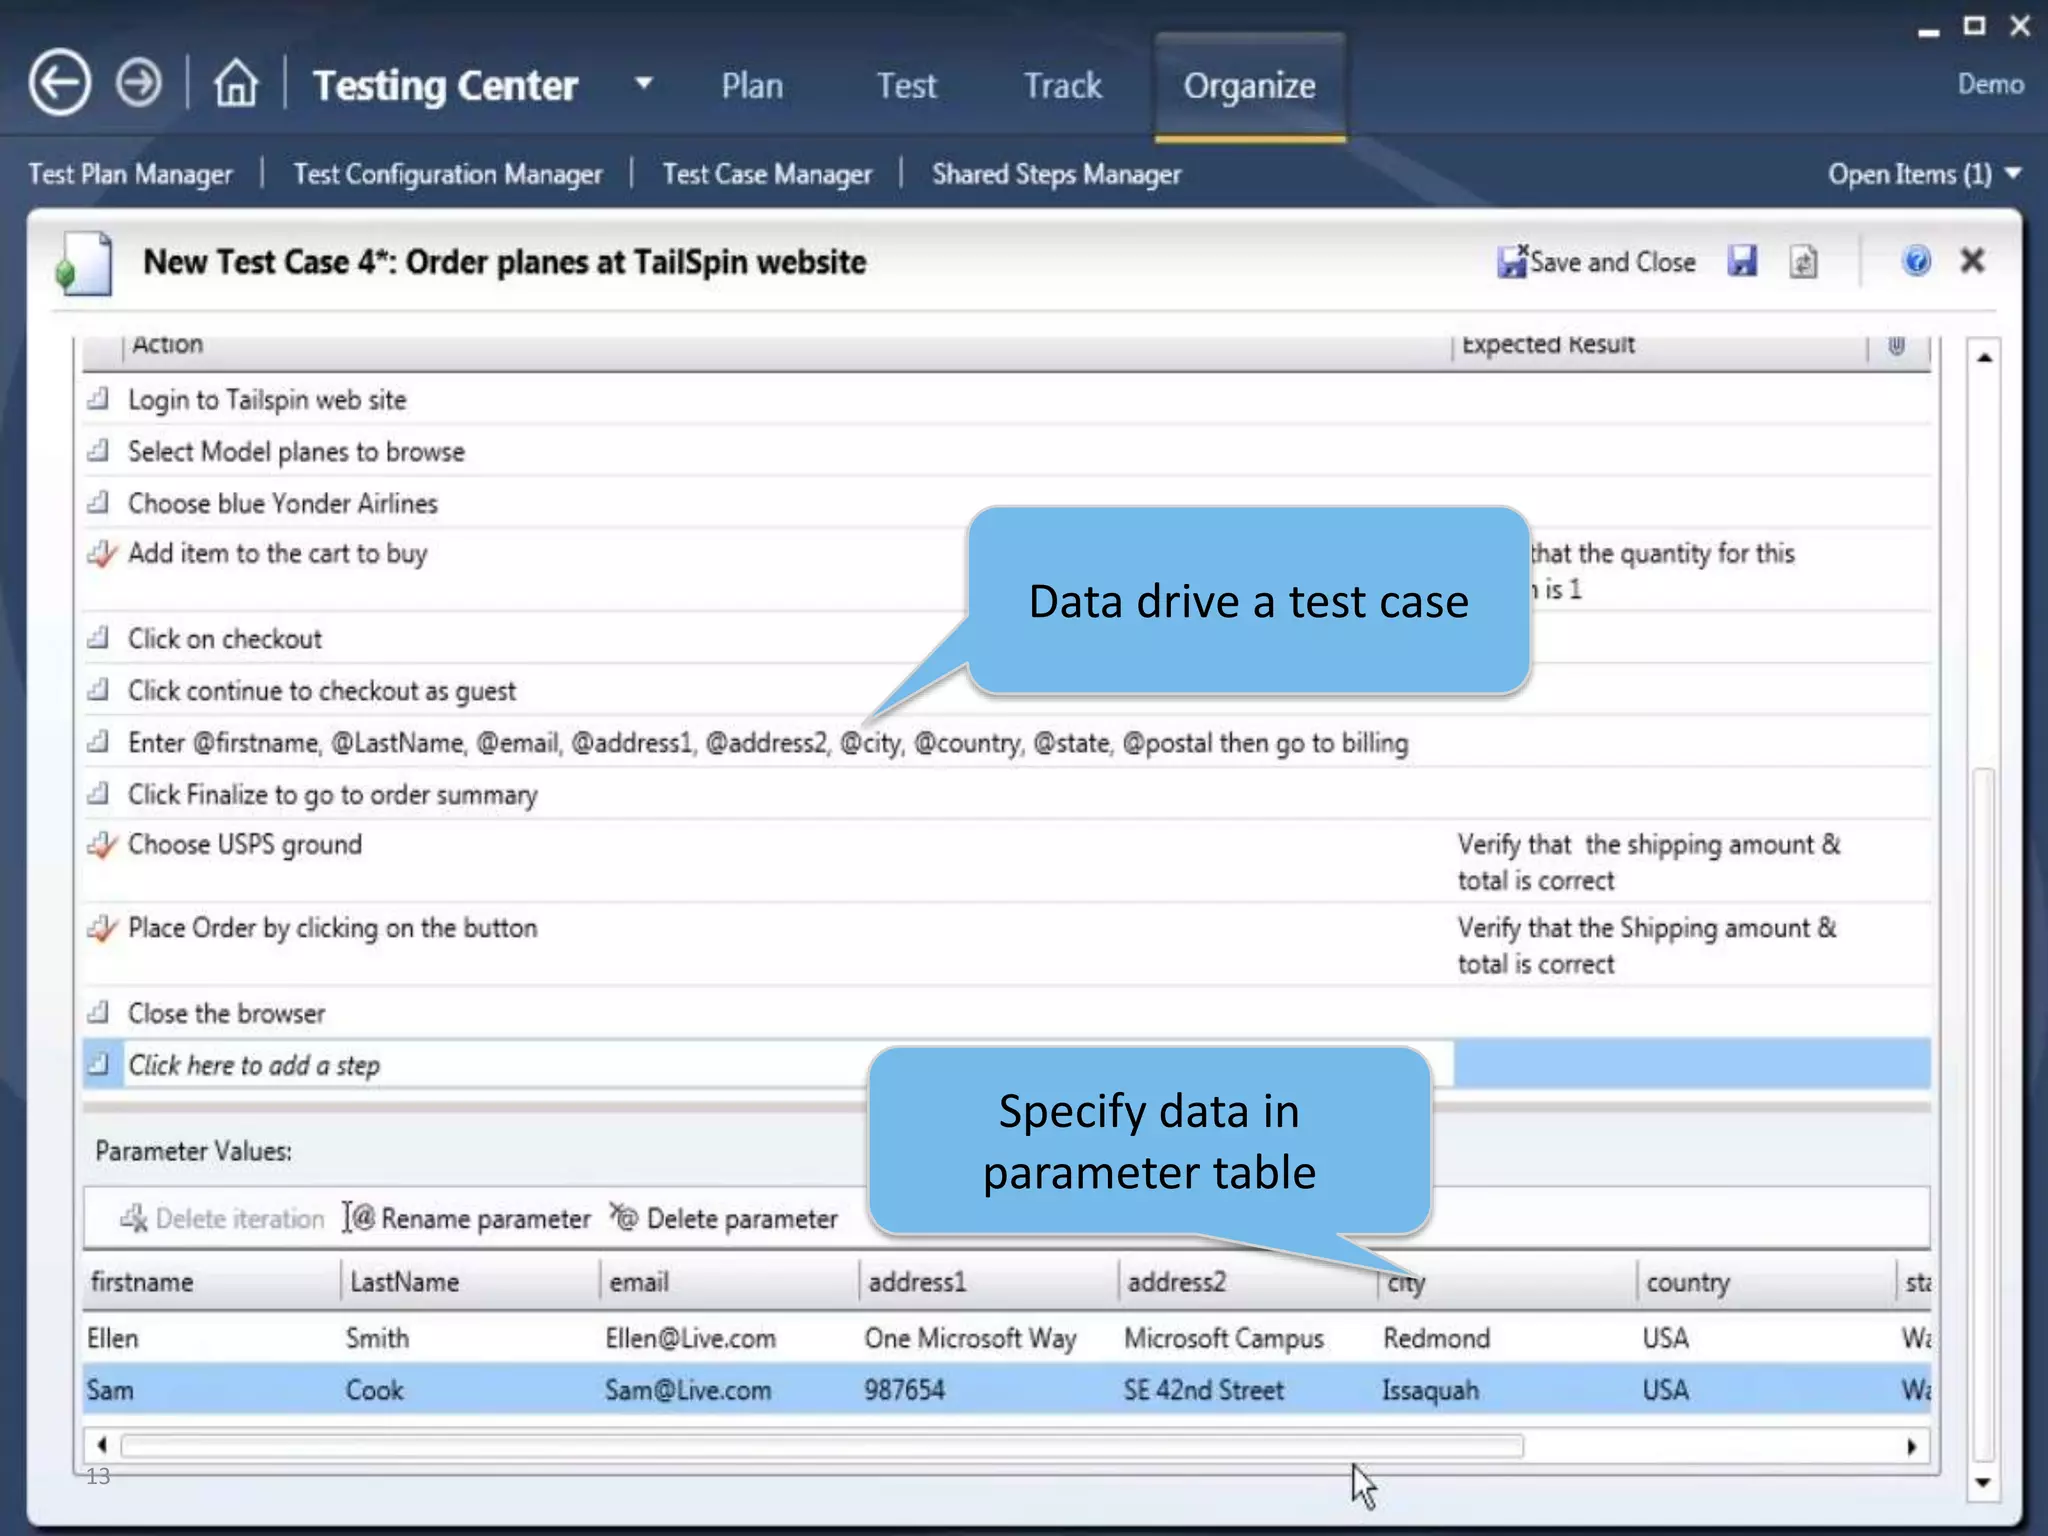Image resolution: width=2048 pixels, height=1536 pixels.
Task: Close the test case with X
Action: [1972, 261]
